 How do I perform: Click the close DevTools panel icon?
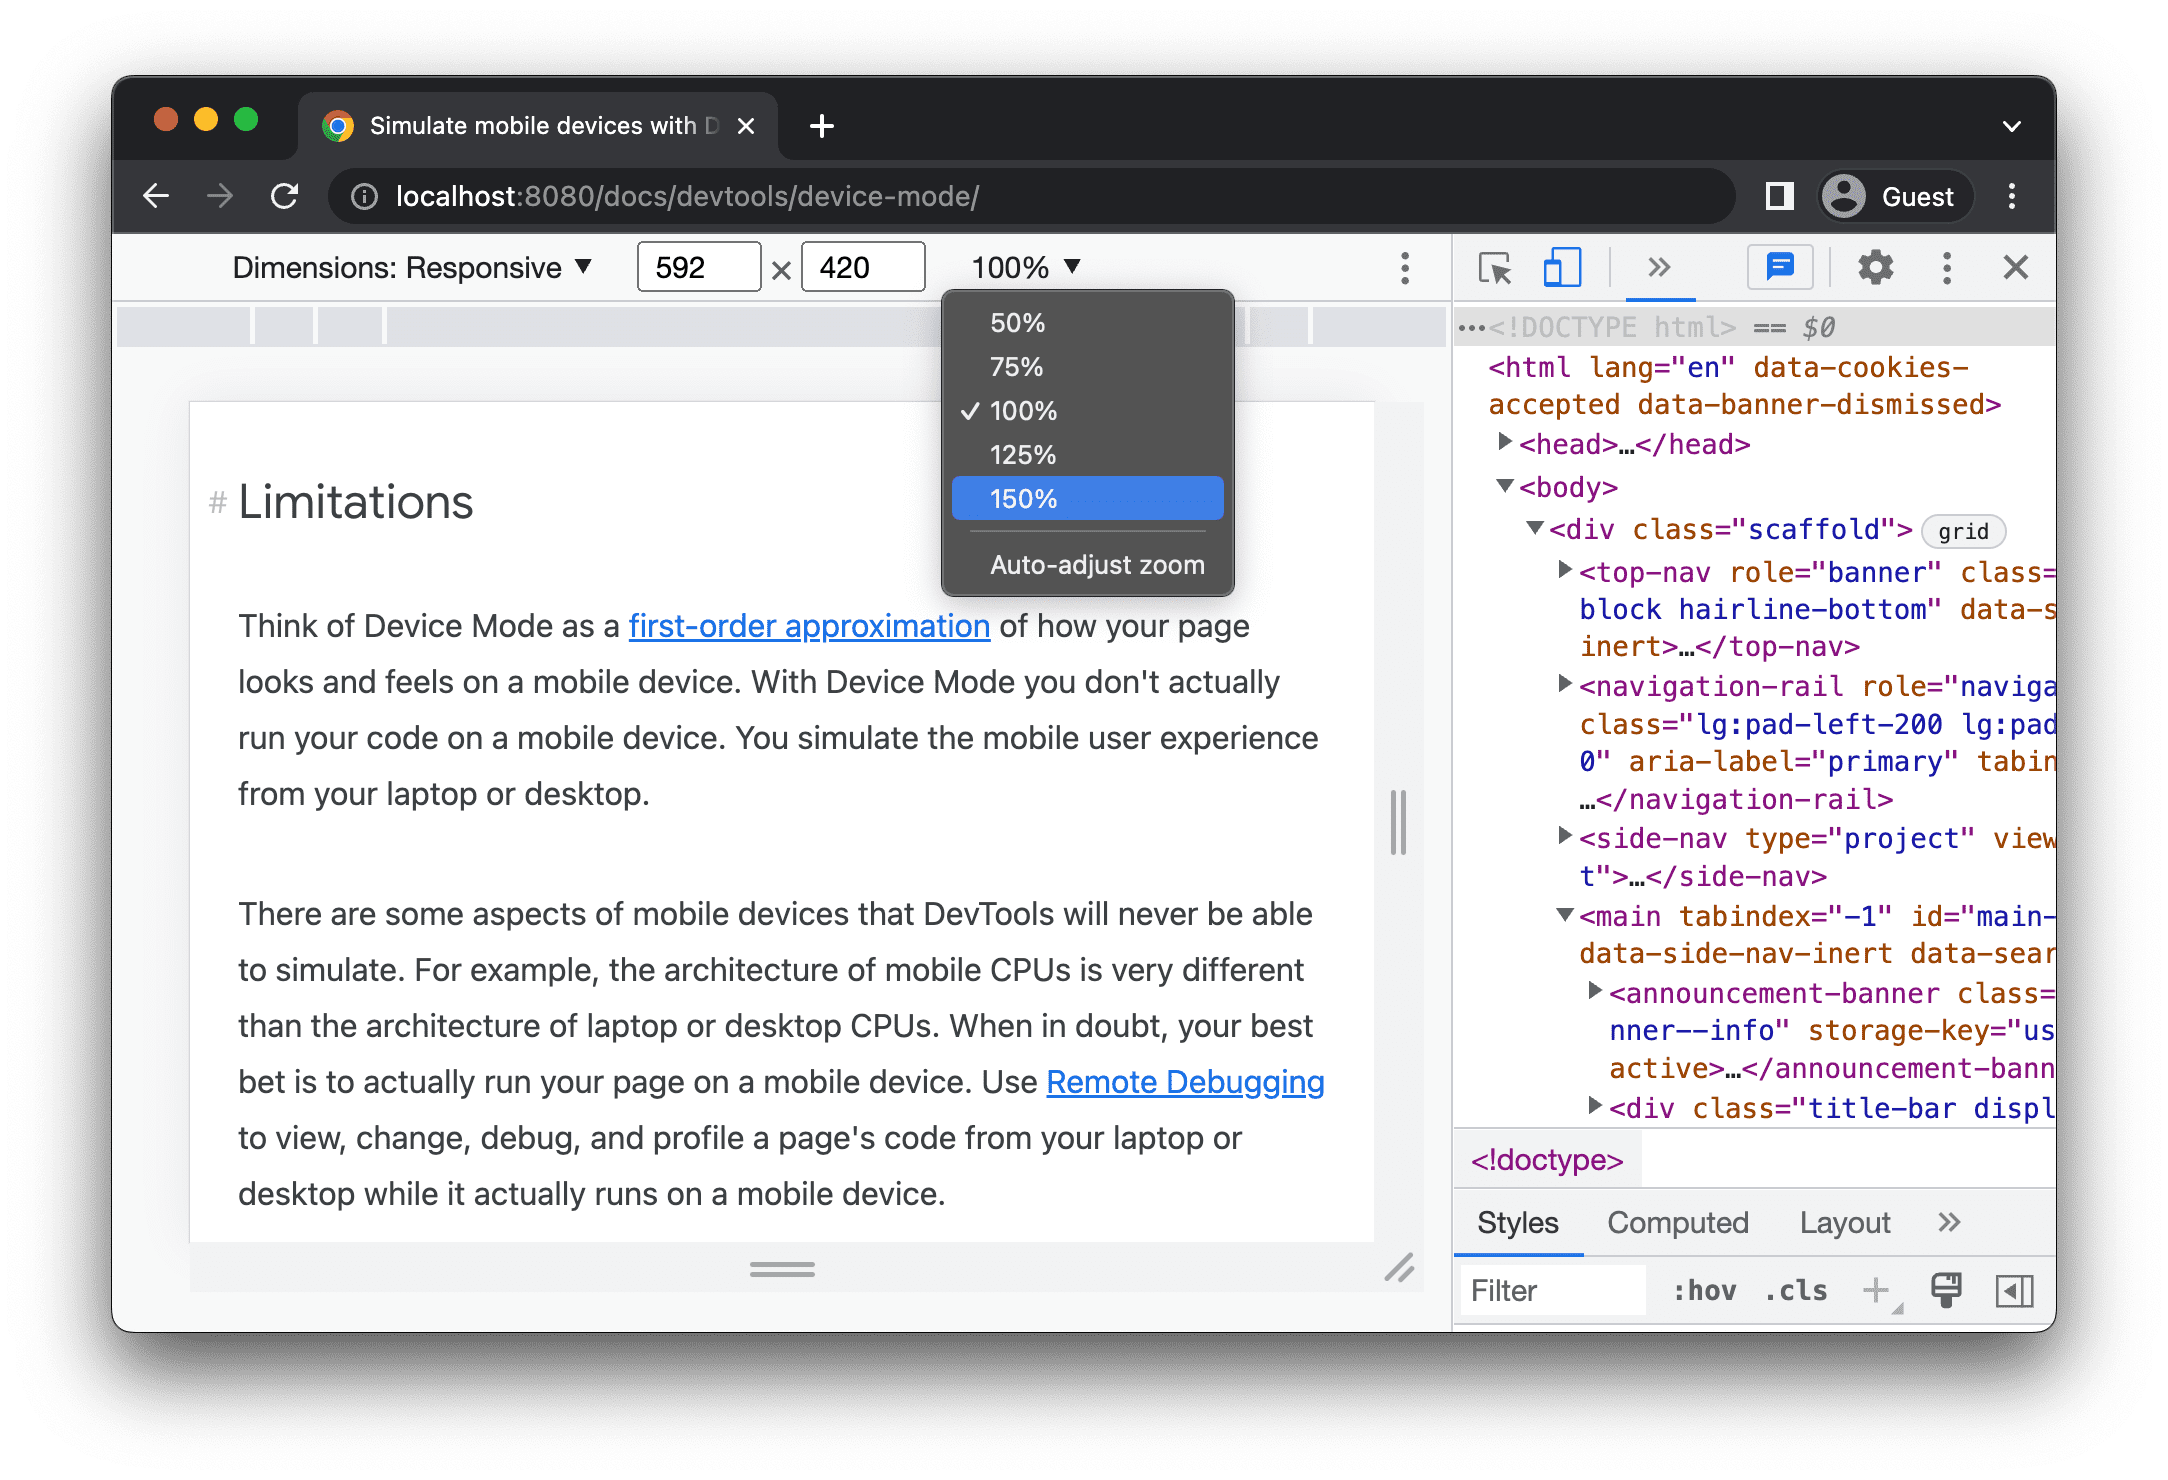[x=2015, y=265]
